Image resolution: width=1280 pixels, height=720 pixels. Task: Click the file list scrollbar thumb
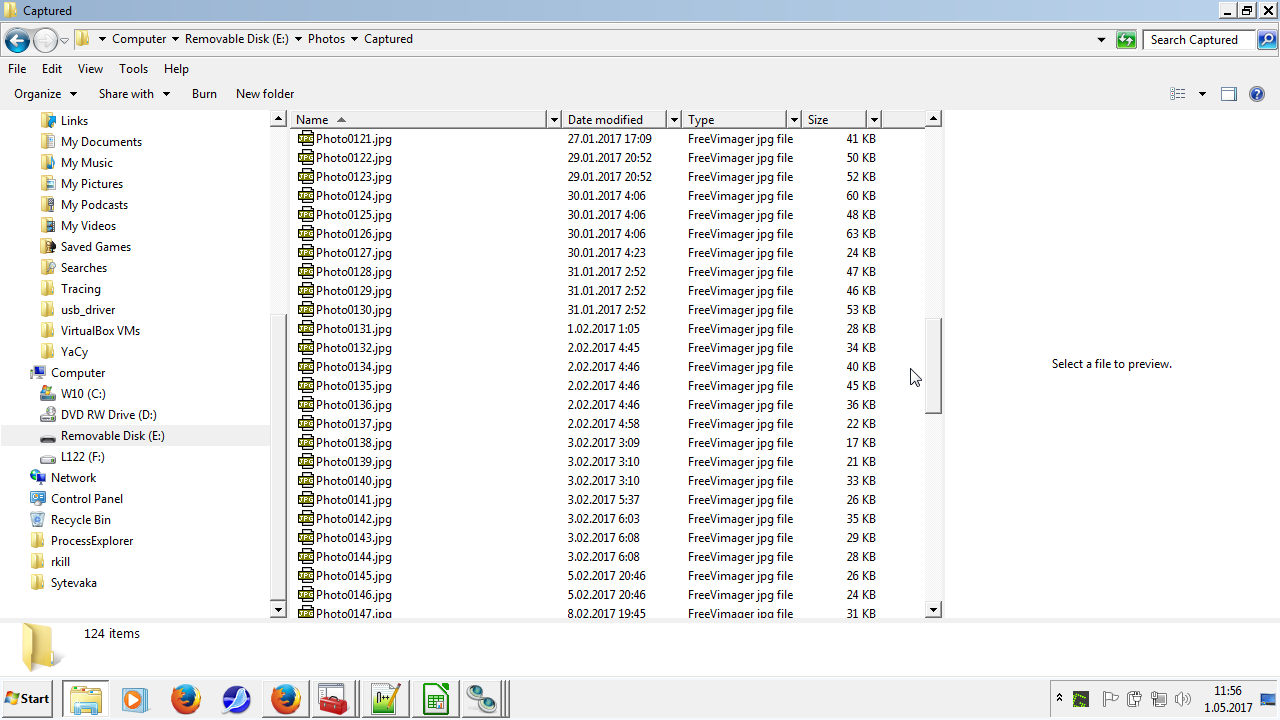tap(933, 366)
